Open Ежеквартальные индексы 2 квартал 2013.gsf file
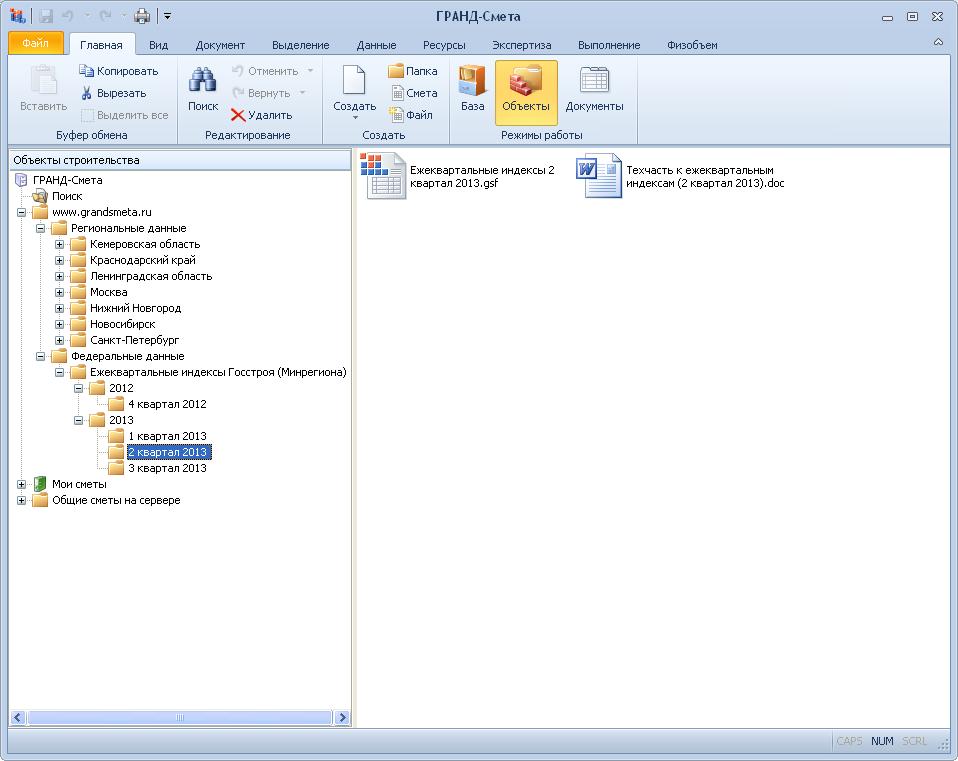The width and height of the screenshot is (958, 761). (x=458, y=177)
